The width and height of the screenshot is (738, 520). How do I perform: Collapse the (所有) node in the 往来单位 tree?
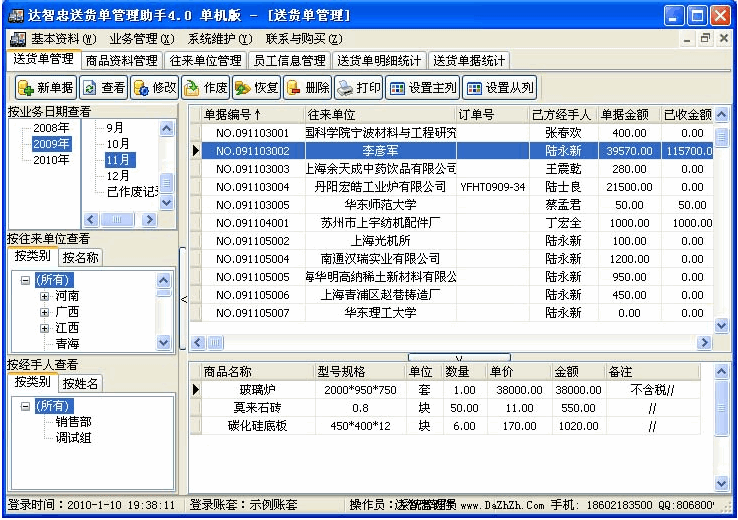coord(25,280)
